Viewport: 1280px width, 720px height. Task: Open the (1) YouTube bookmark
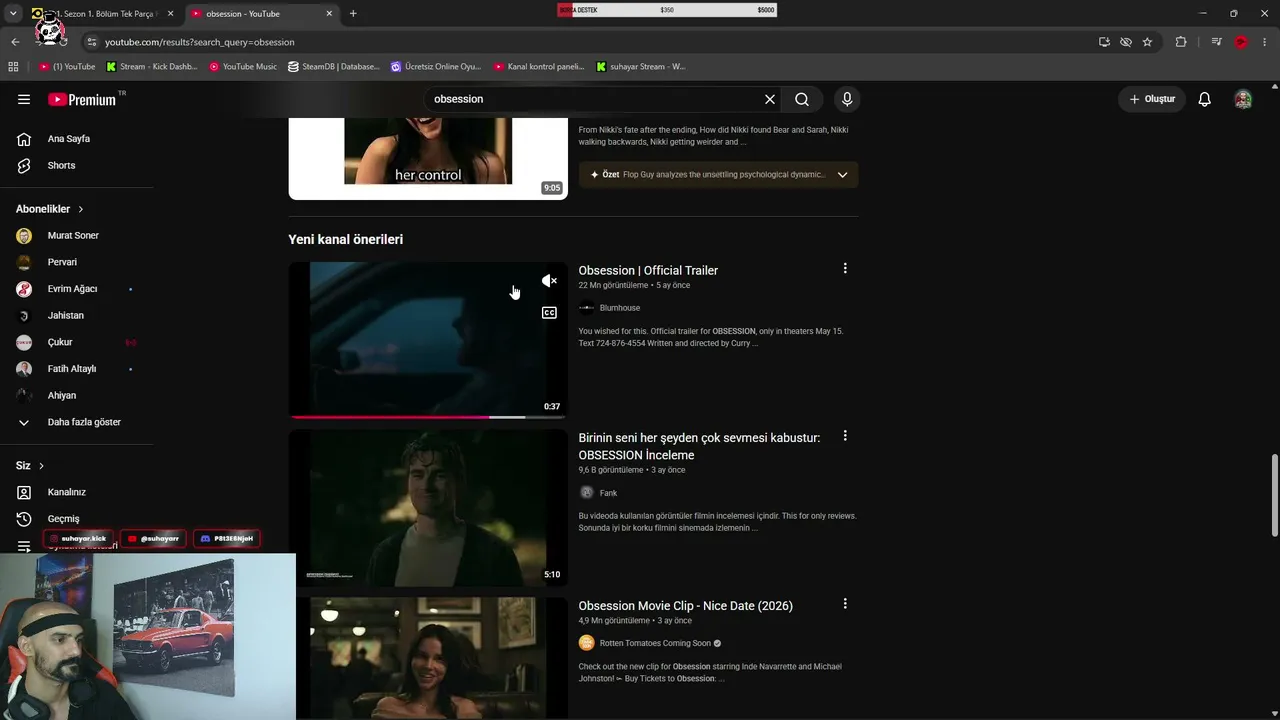pyautogui.click(x=67, y=67)
